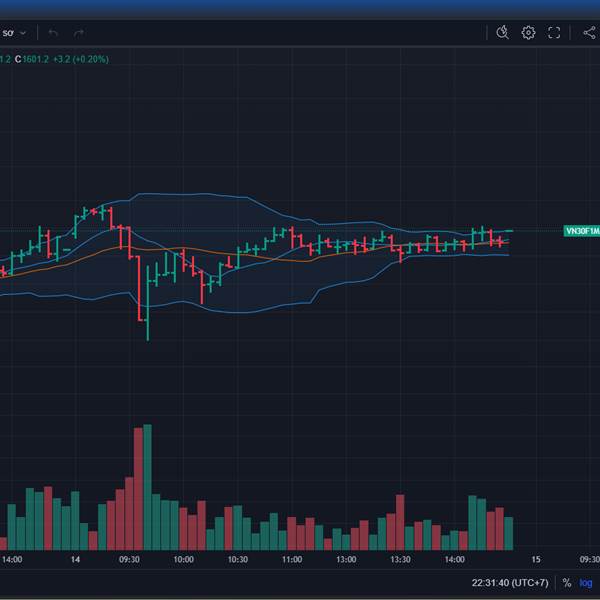This screenshot has height=600, width=600.
Task: Click the '13:30' time axis label
Action: coord(400,559)
